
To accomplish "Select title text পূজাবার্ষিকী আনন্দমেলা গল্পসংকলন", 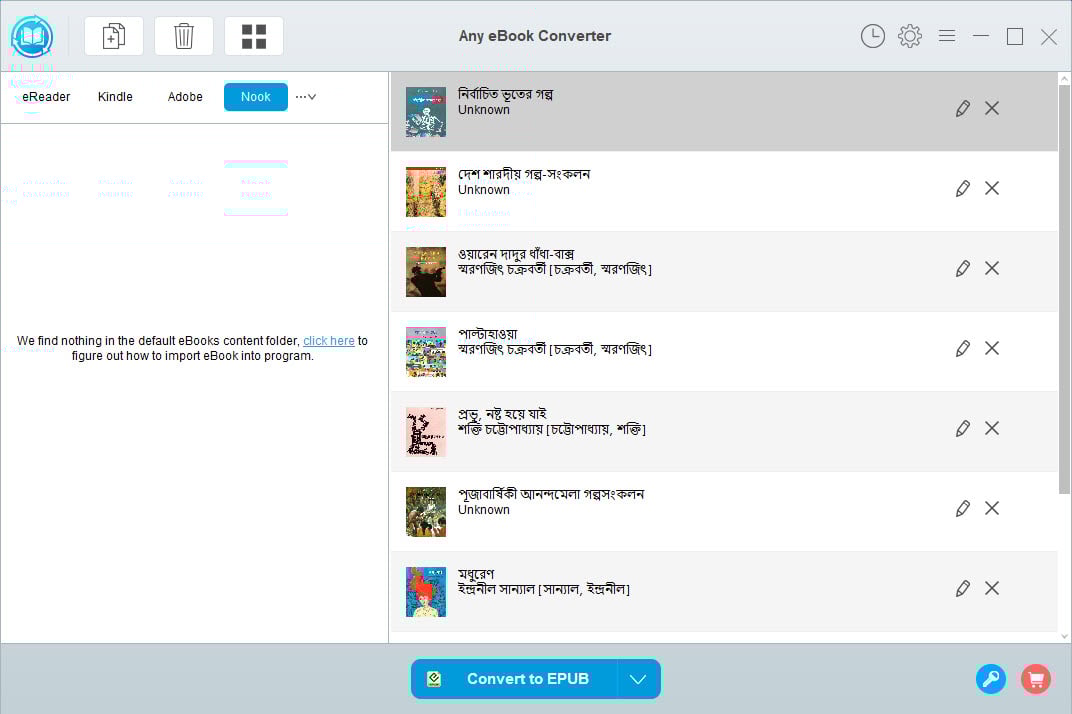I will click(551, 494).
